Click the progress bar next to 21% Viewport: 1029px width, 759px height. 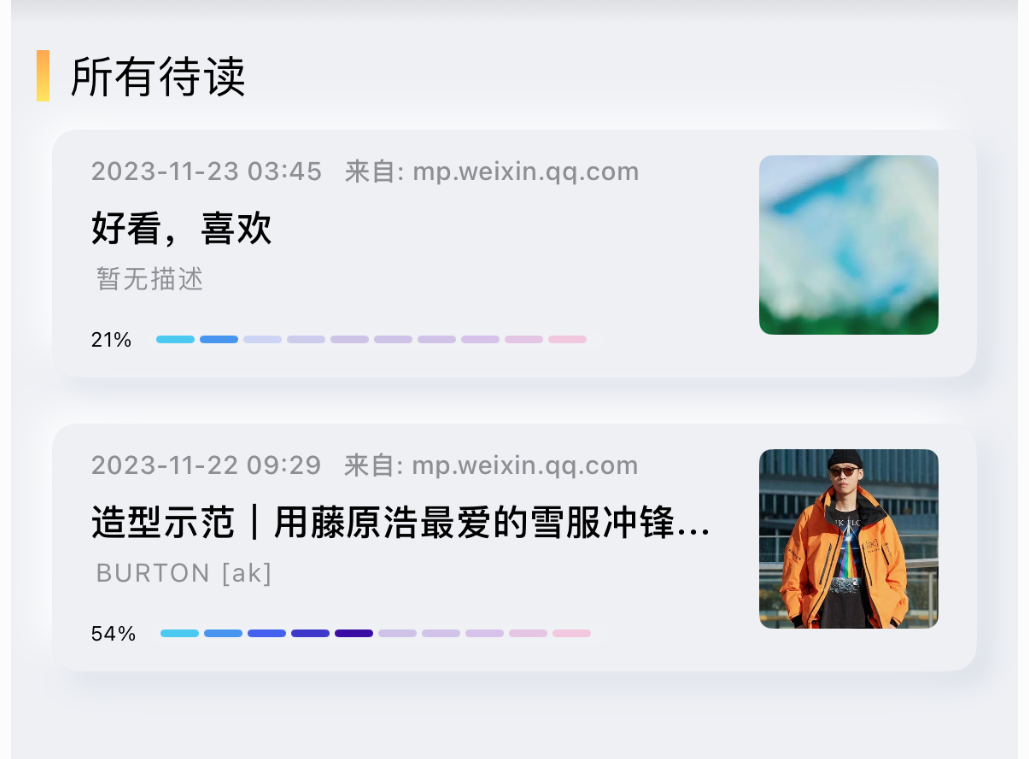371,339
